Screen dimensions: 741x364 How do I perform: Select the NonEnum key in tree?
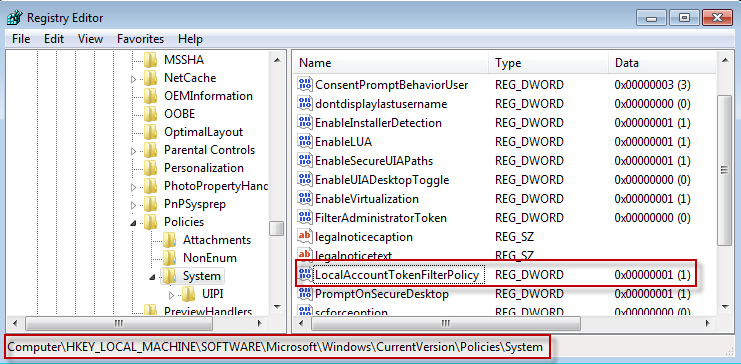tap(210, 258)
